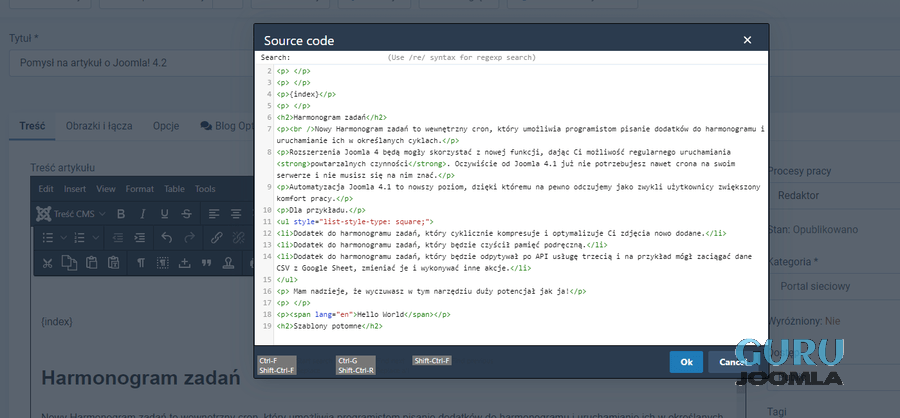
Task: Open the Kategoria Portal sieciowy dropdown
Action: 833,287
